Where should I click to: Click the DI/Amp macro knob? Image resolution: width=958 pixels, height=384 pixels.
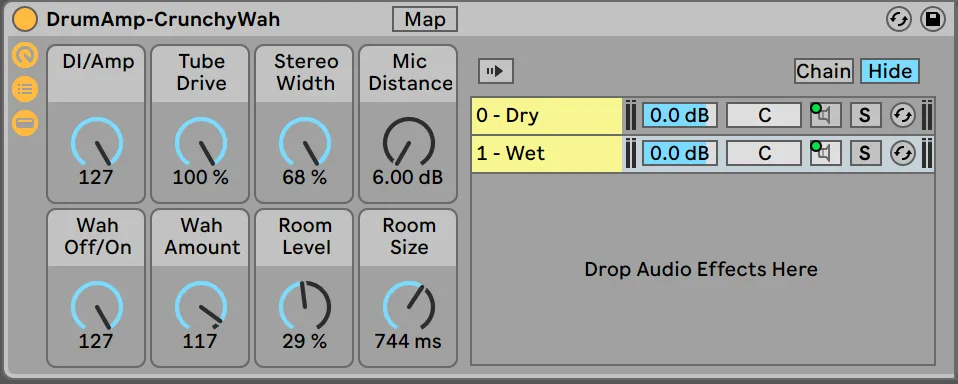coord(97,143)
